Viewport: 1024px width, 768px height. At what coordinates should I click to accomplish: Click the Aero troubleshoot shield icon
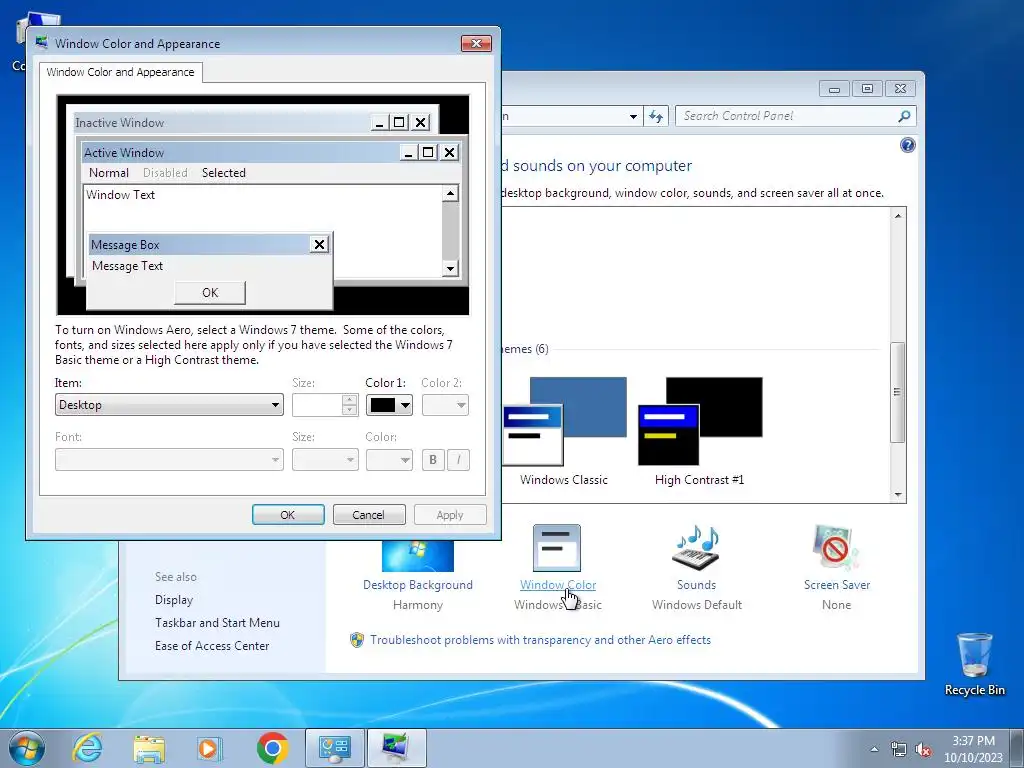(357, 640)
